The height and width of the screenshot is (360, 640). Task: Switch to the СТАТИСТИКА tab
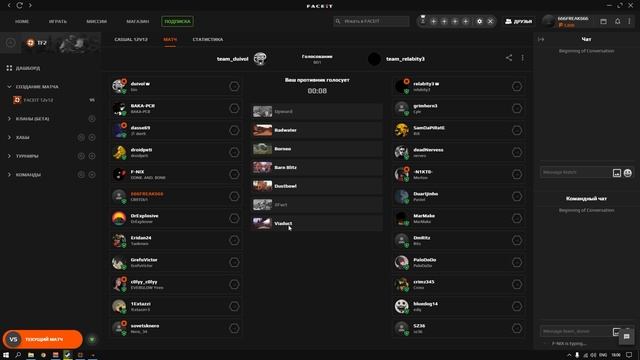pos(208,40)
